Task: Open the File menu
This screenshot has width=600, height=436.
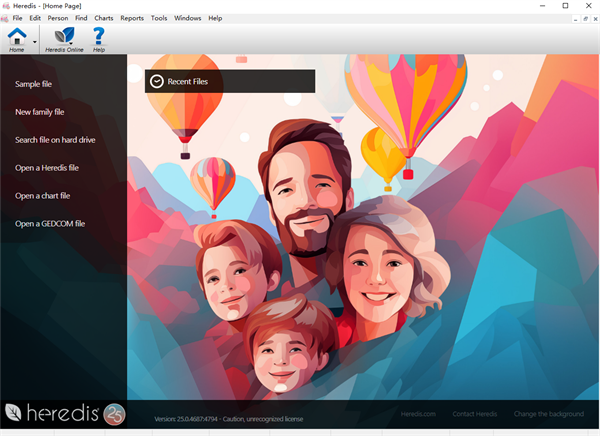Action: 17,18
